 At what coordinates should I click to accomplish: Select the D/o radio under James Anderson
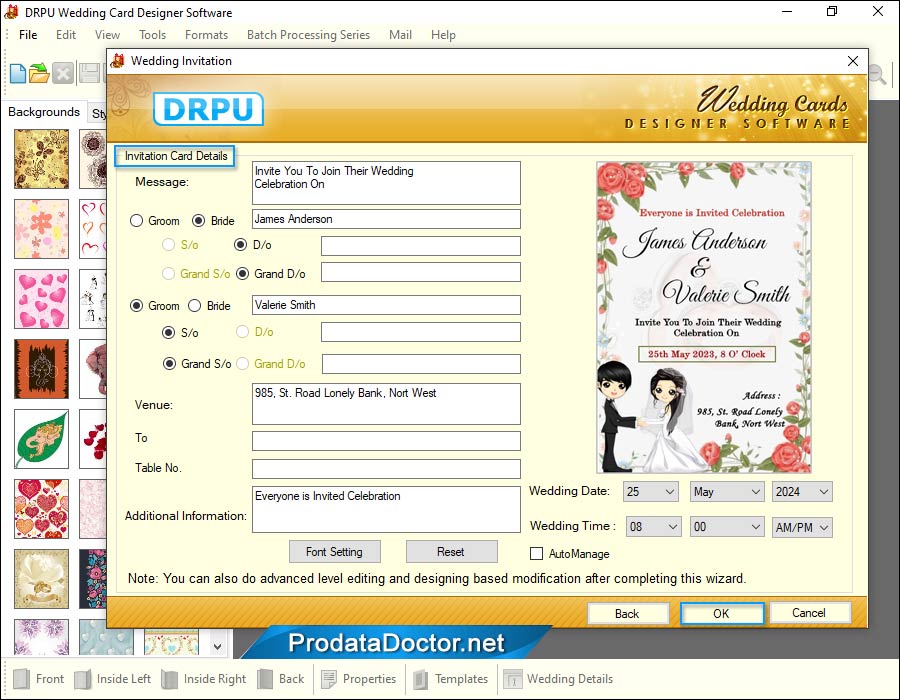pyautogui.click(x=240, y=245)
